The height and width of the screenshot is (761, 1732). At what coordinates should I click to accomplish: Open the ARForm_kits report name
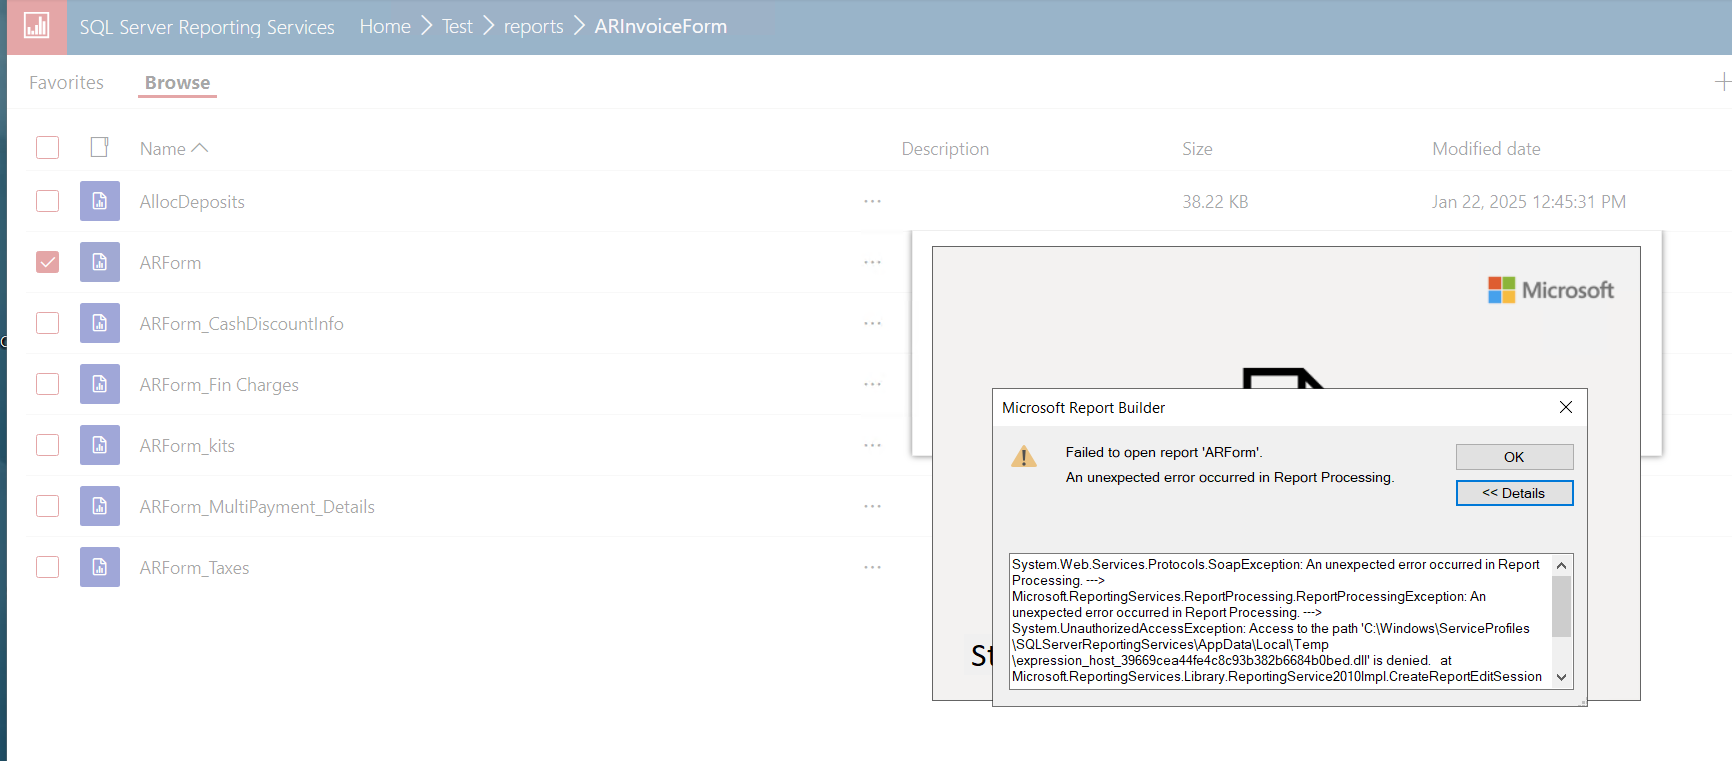187,445
